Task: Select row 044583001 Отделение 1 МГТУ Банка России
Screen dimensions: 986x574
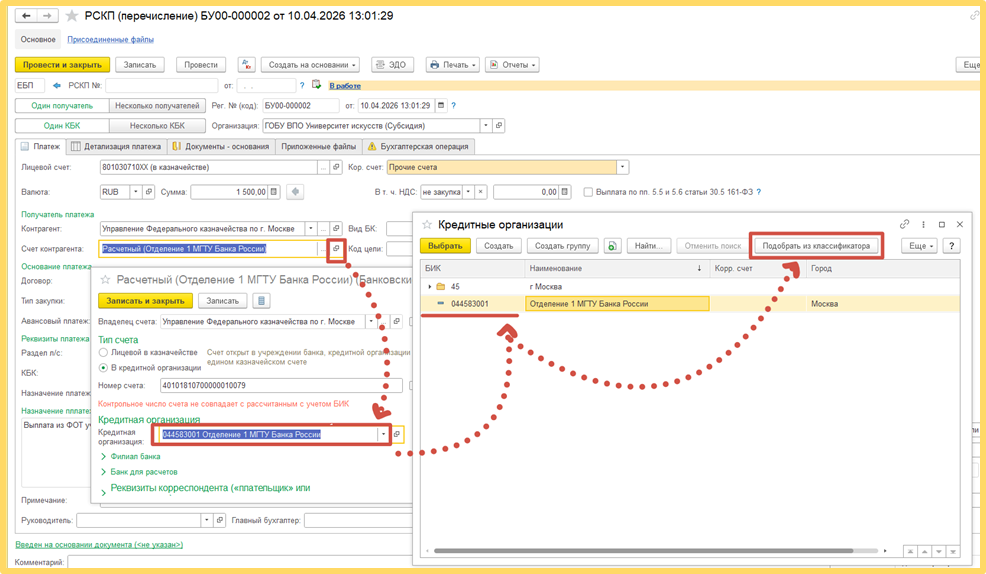Action: (690, 304)
